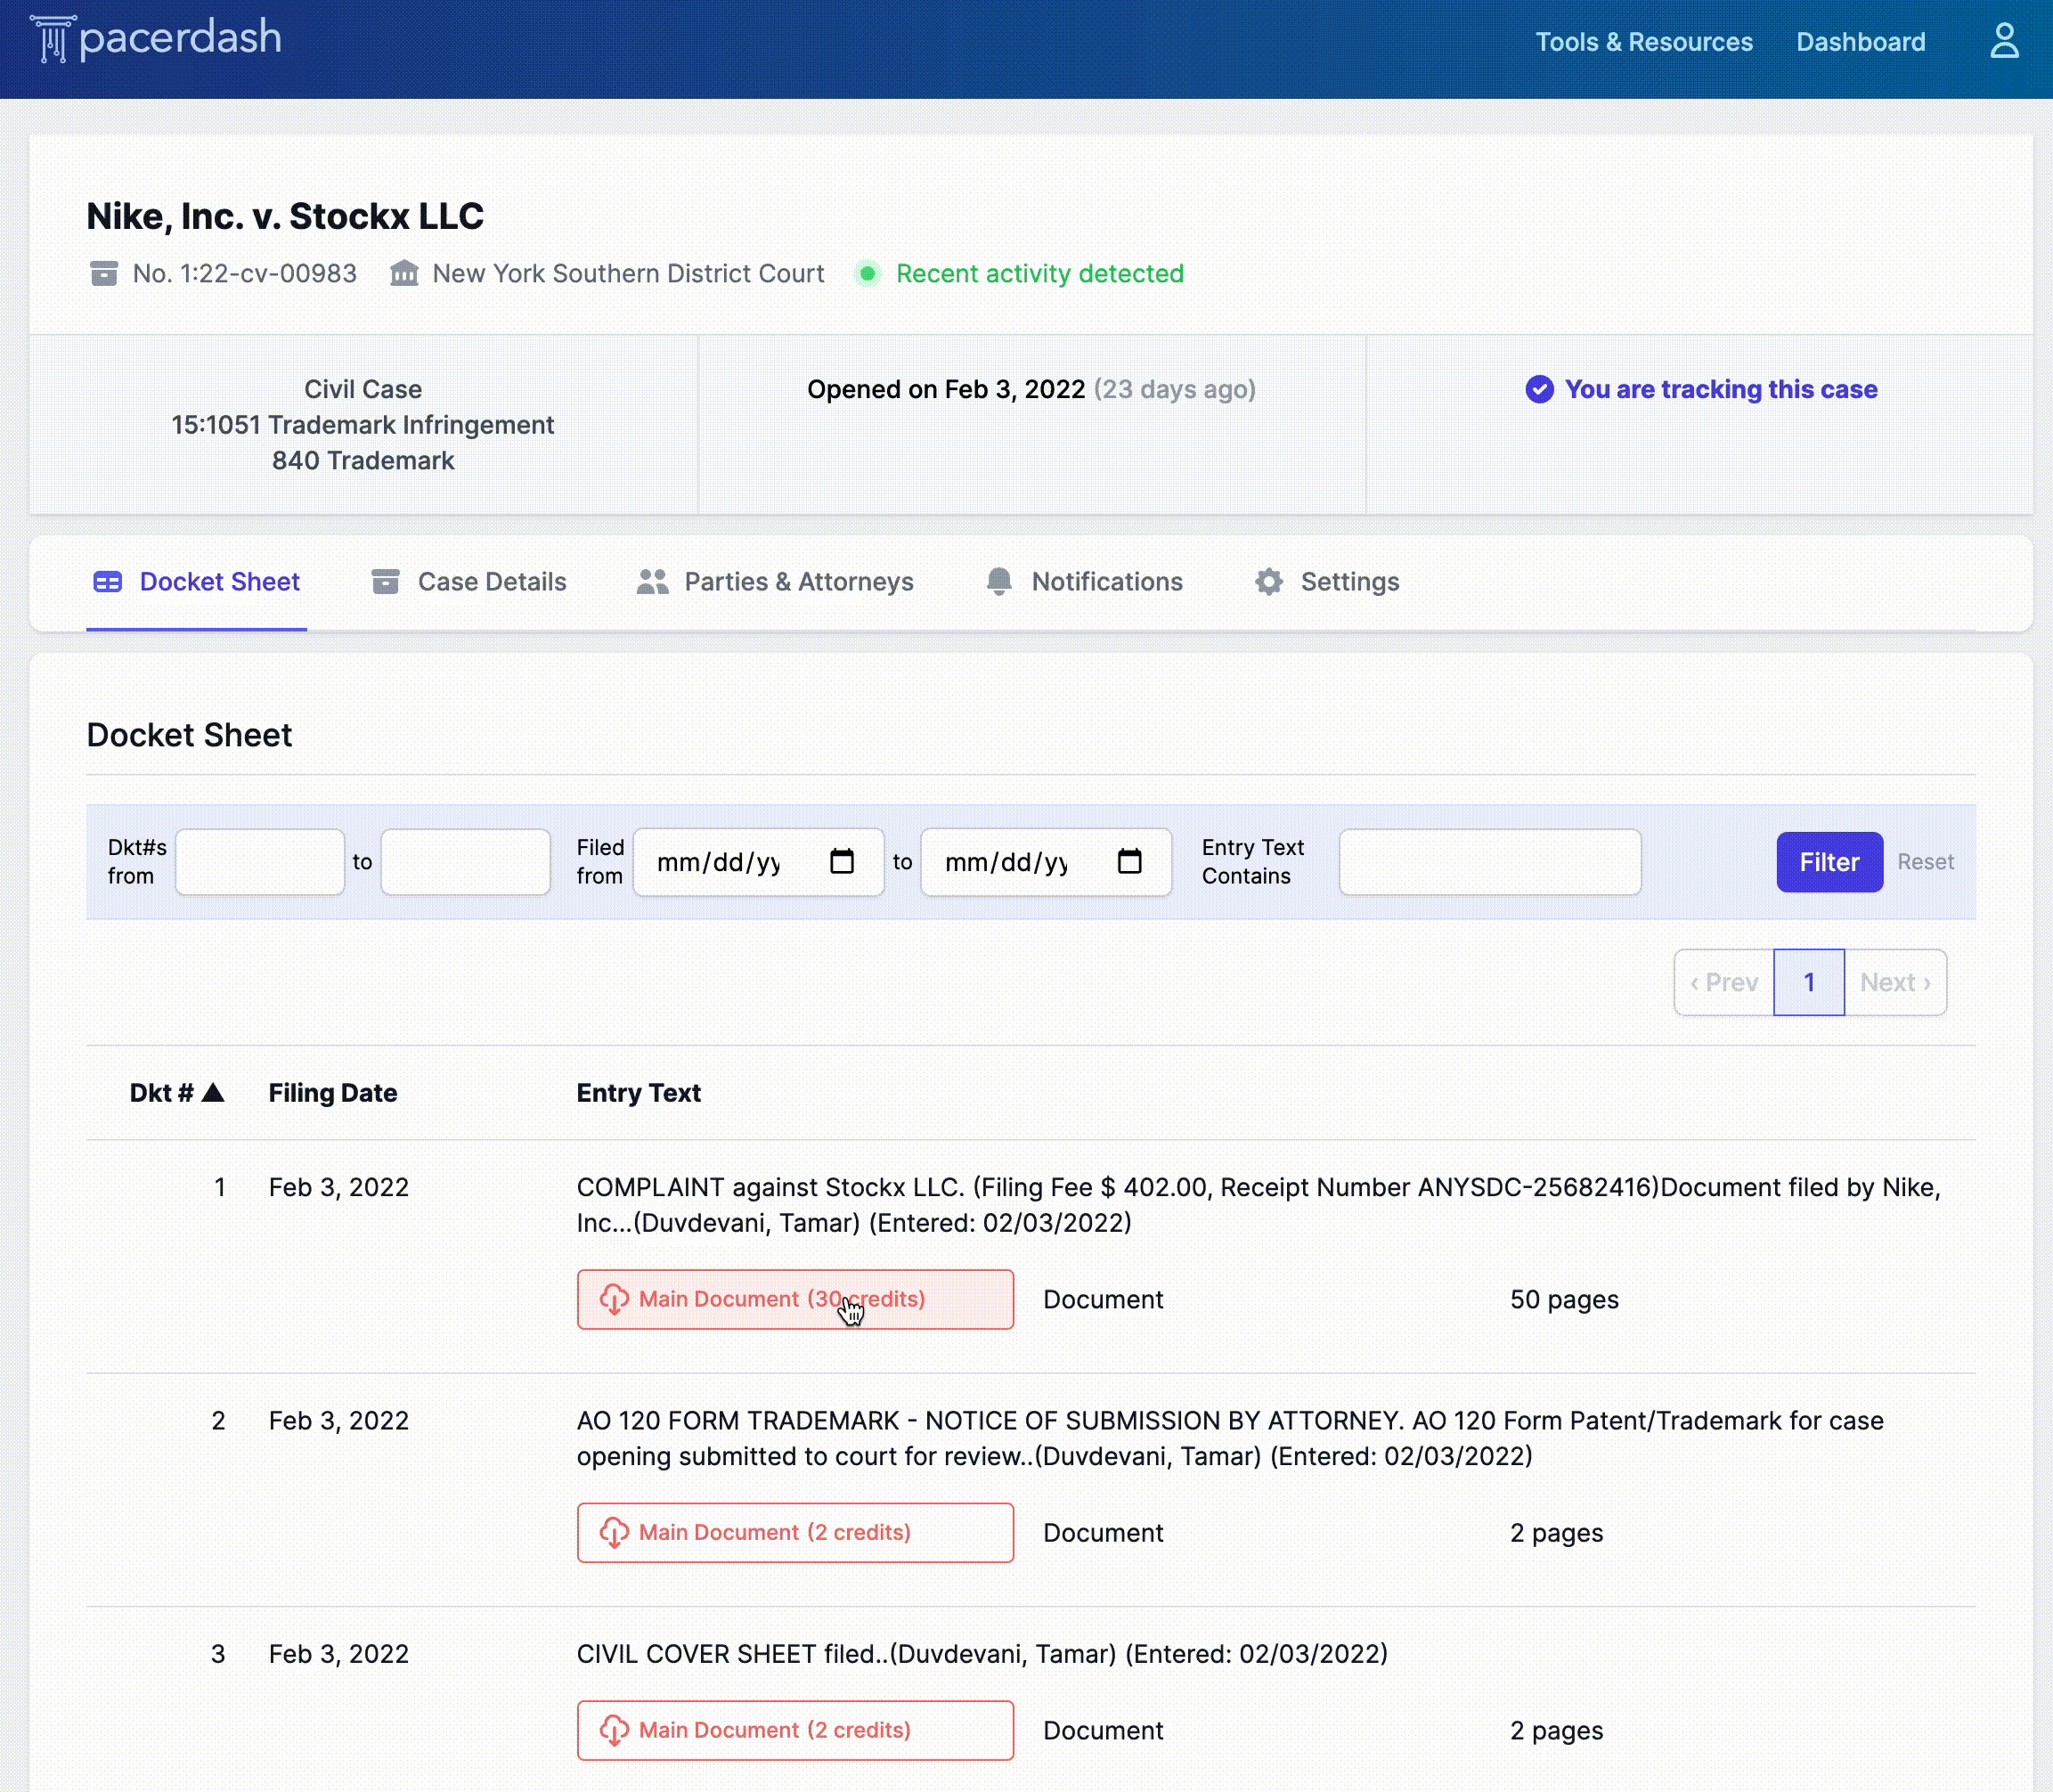Viewport: 2053px width, 1792px height.
Task: Open the Case Details tab
Action: point(469,582)
